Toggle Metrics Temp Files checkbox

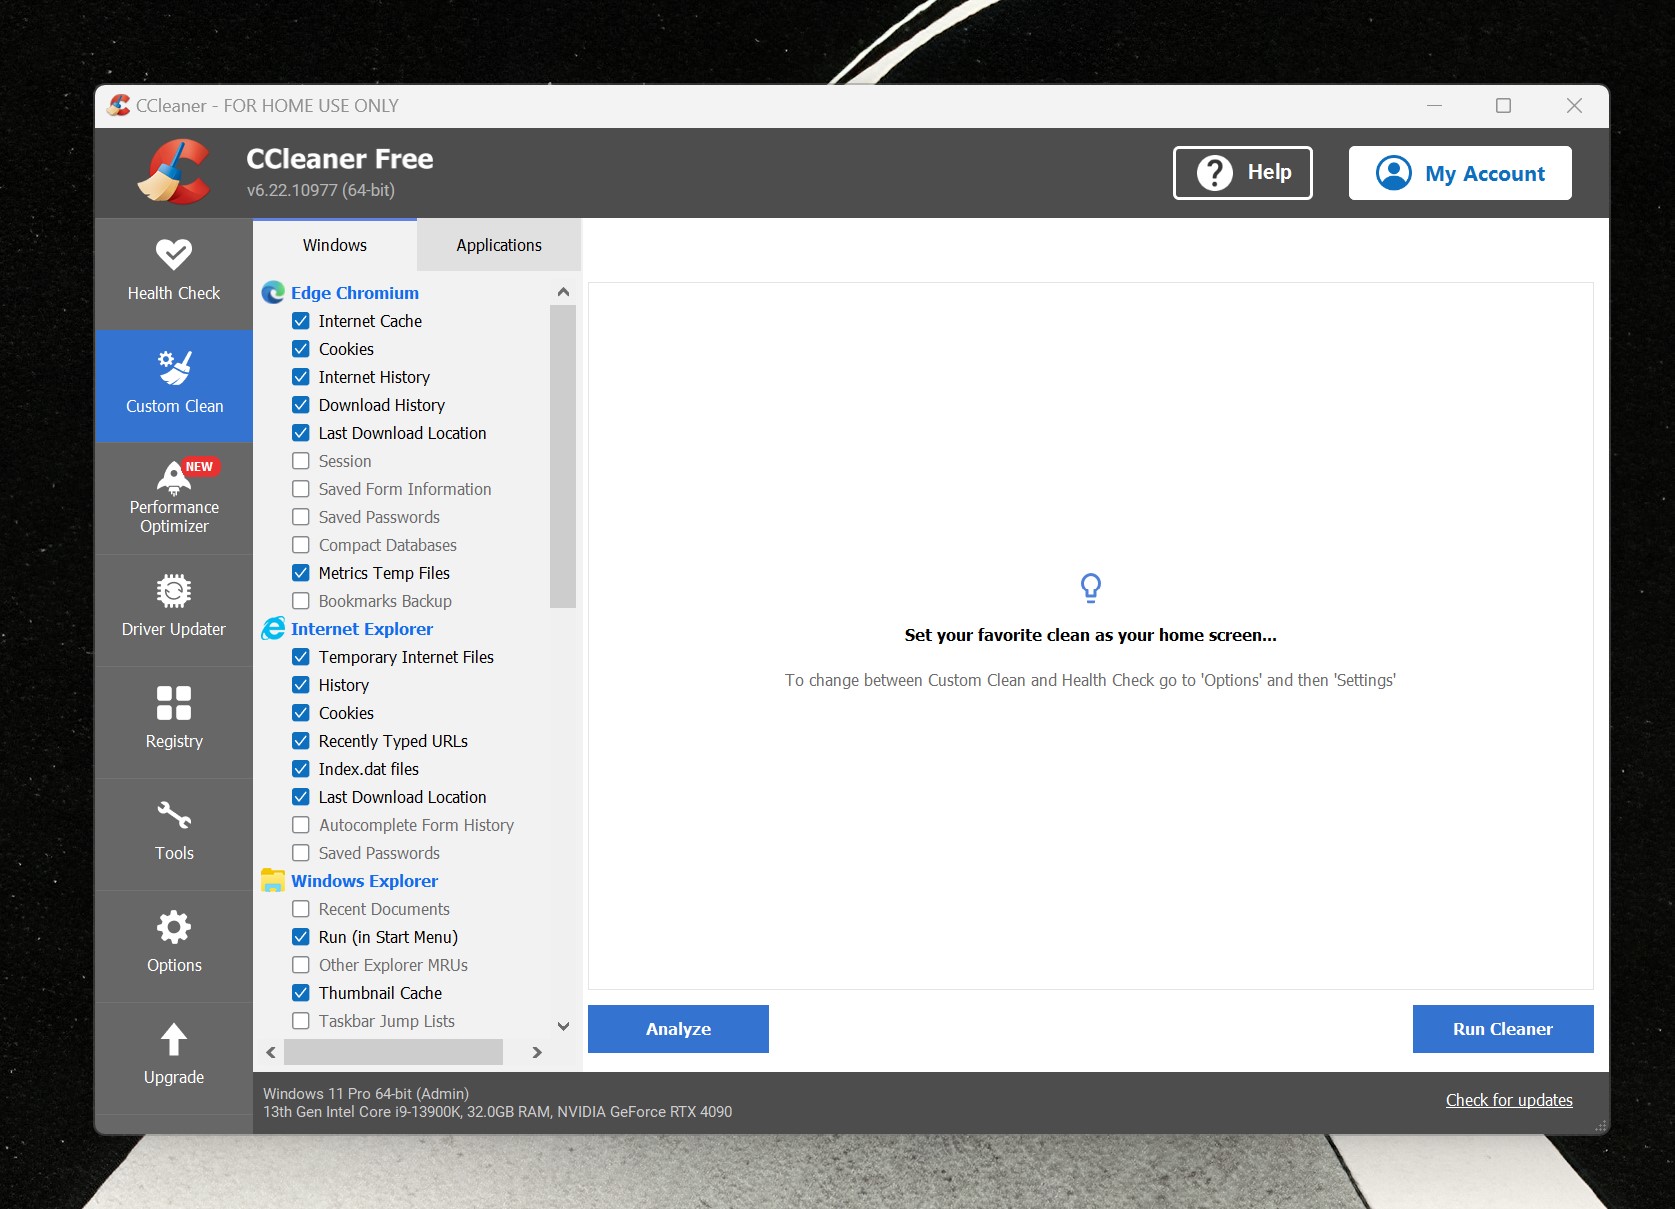point(300,573)
